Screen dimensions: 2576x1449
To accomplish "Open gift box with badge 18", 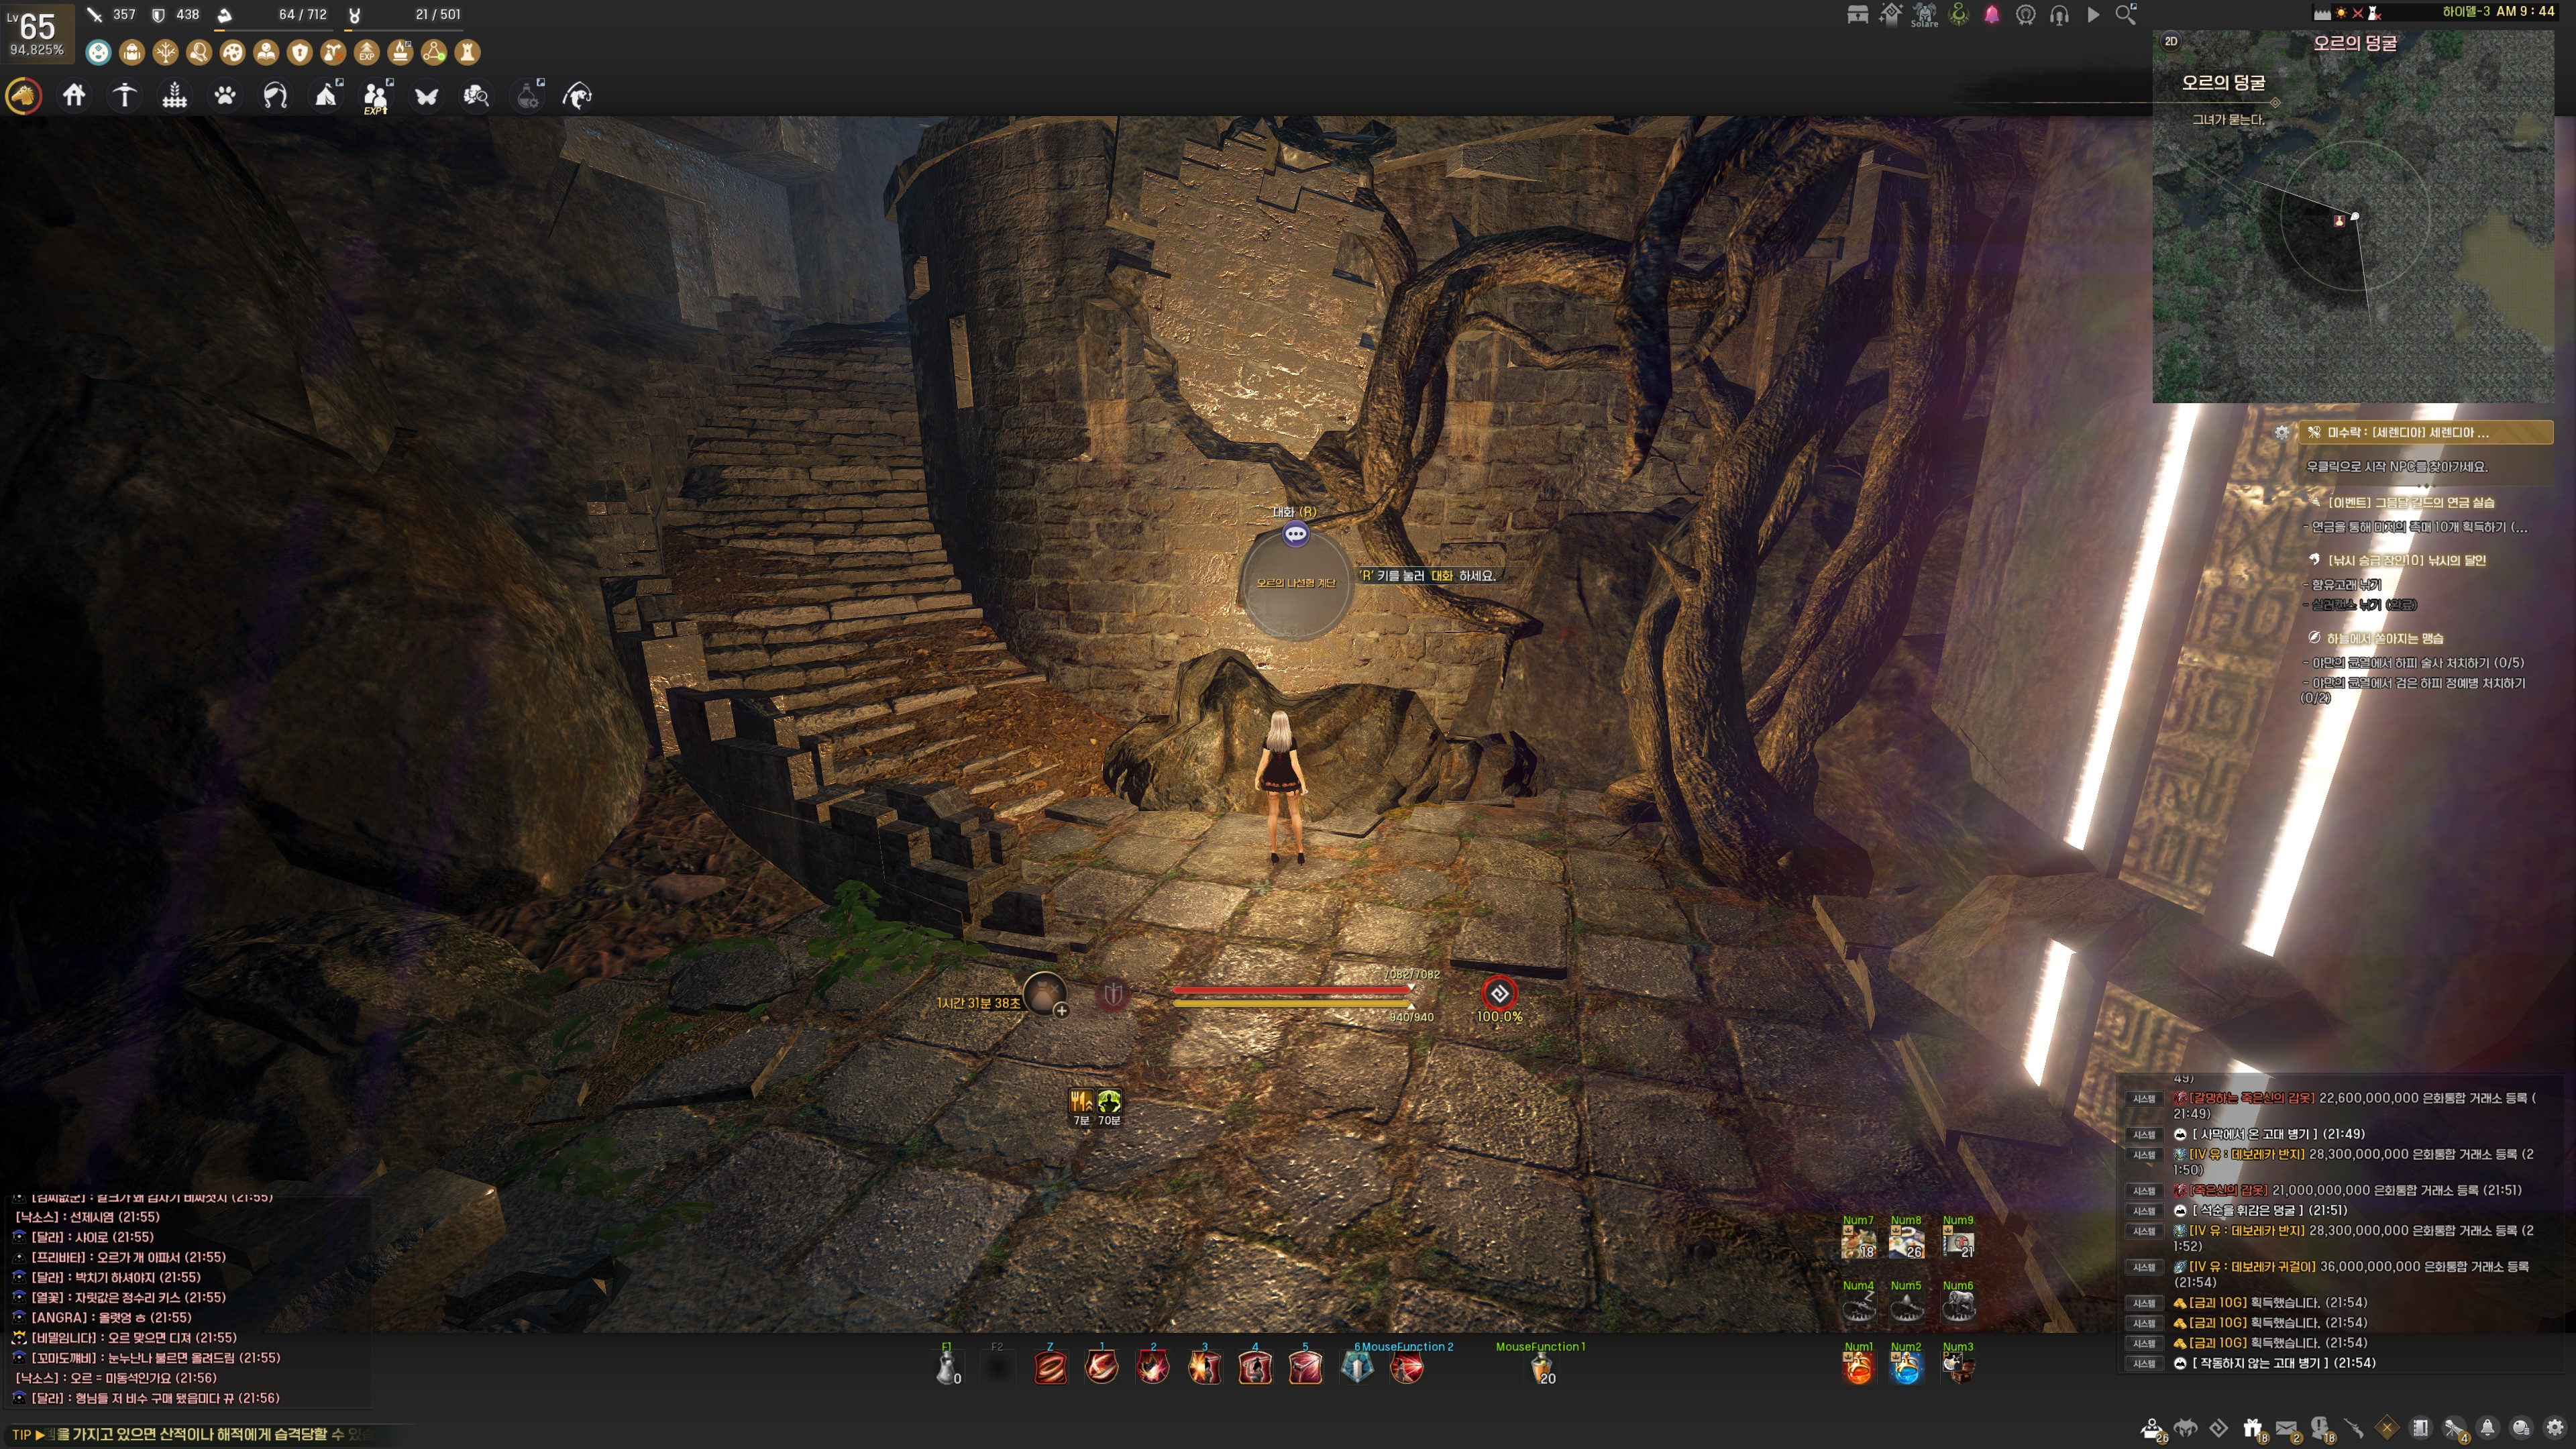I will [x=2252, y=1429].
